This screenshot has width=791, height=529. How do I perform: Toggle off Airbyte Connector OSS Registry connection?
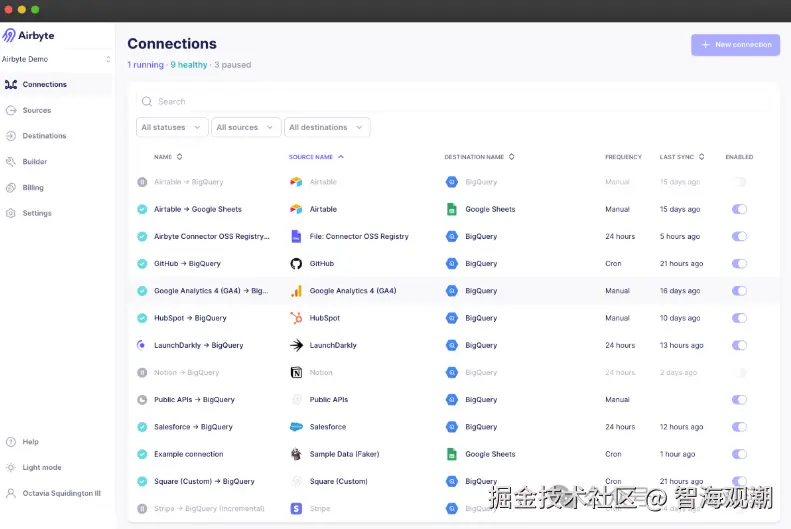click(x=739, y=236)
